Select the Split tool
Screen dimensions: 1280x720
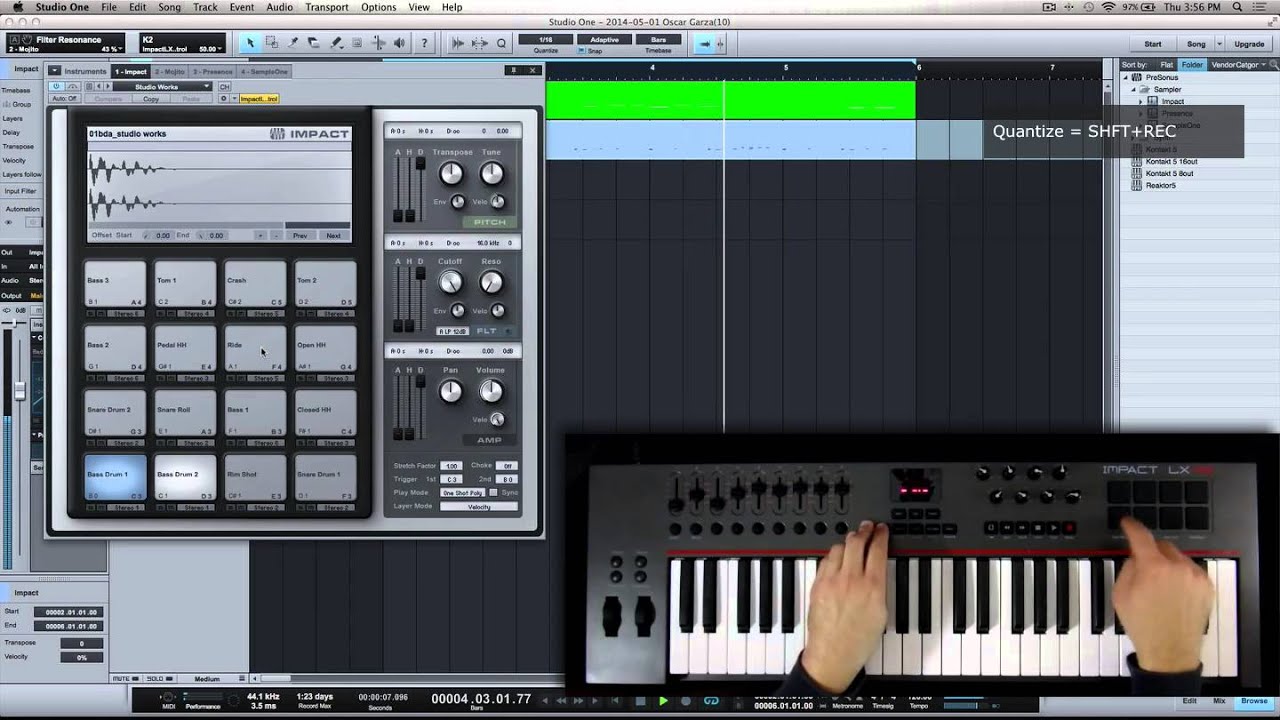(x=293, y=43)
